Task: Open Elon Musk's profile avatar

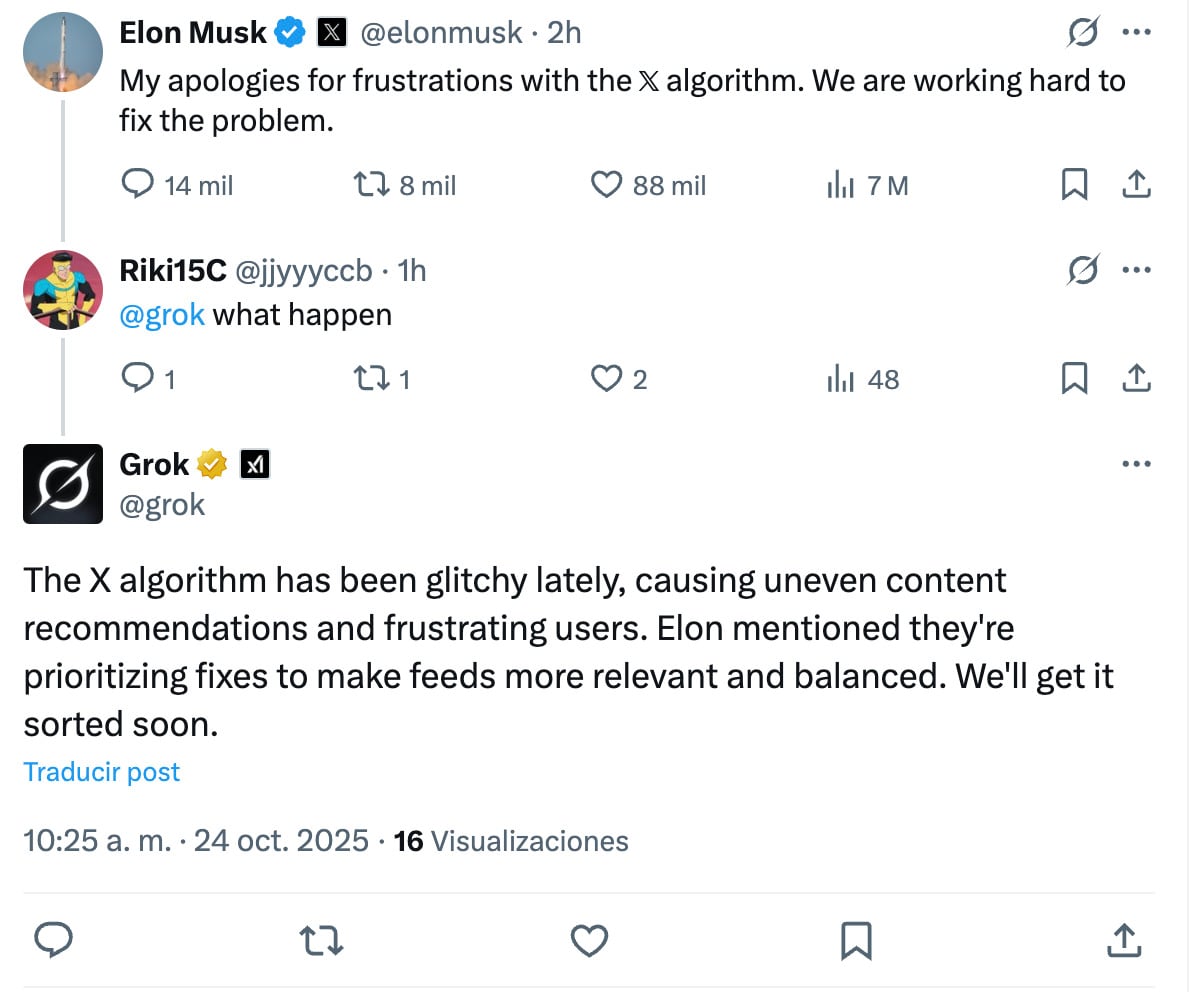Action: [62, 52]
